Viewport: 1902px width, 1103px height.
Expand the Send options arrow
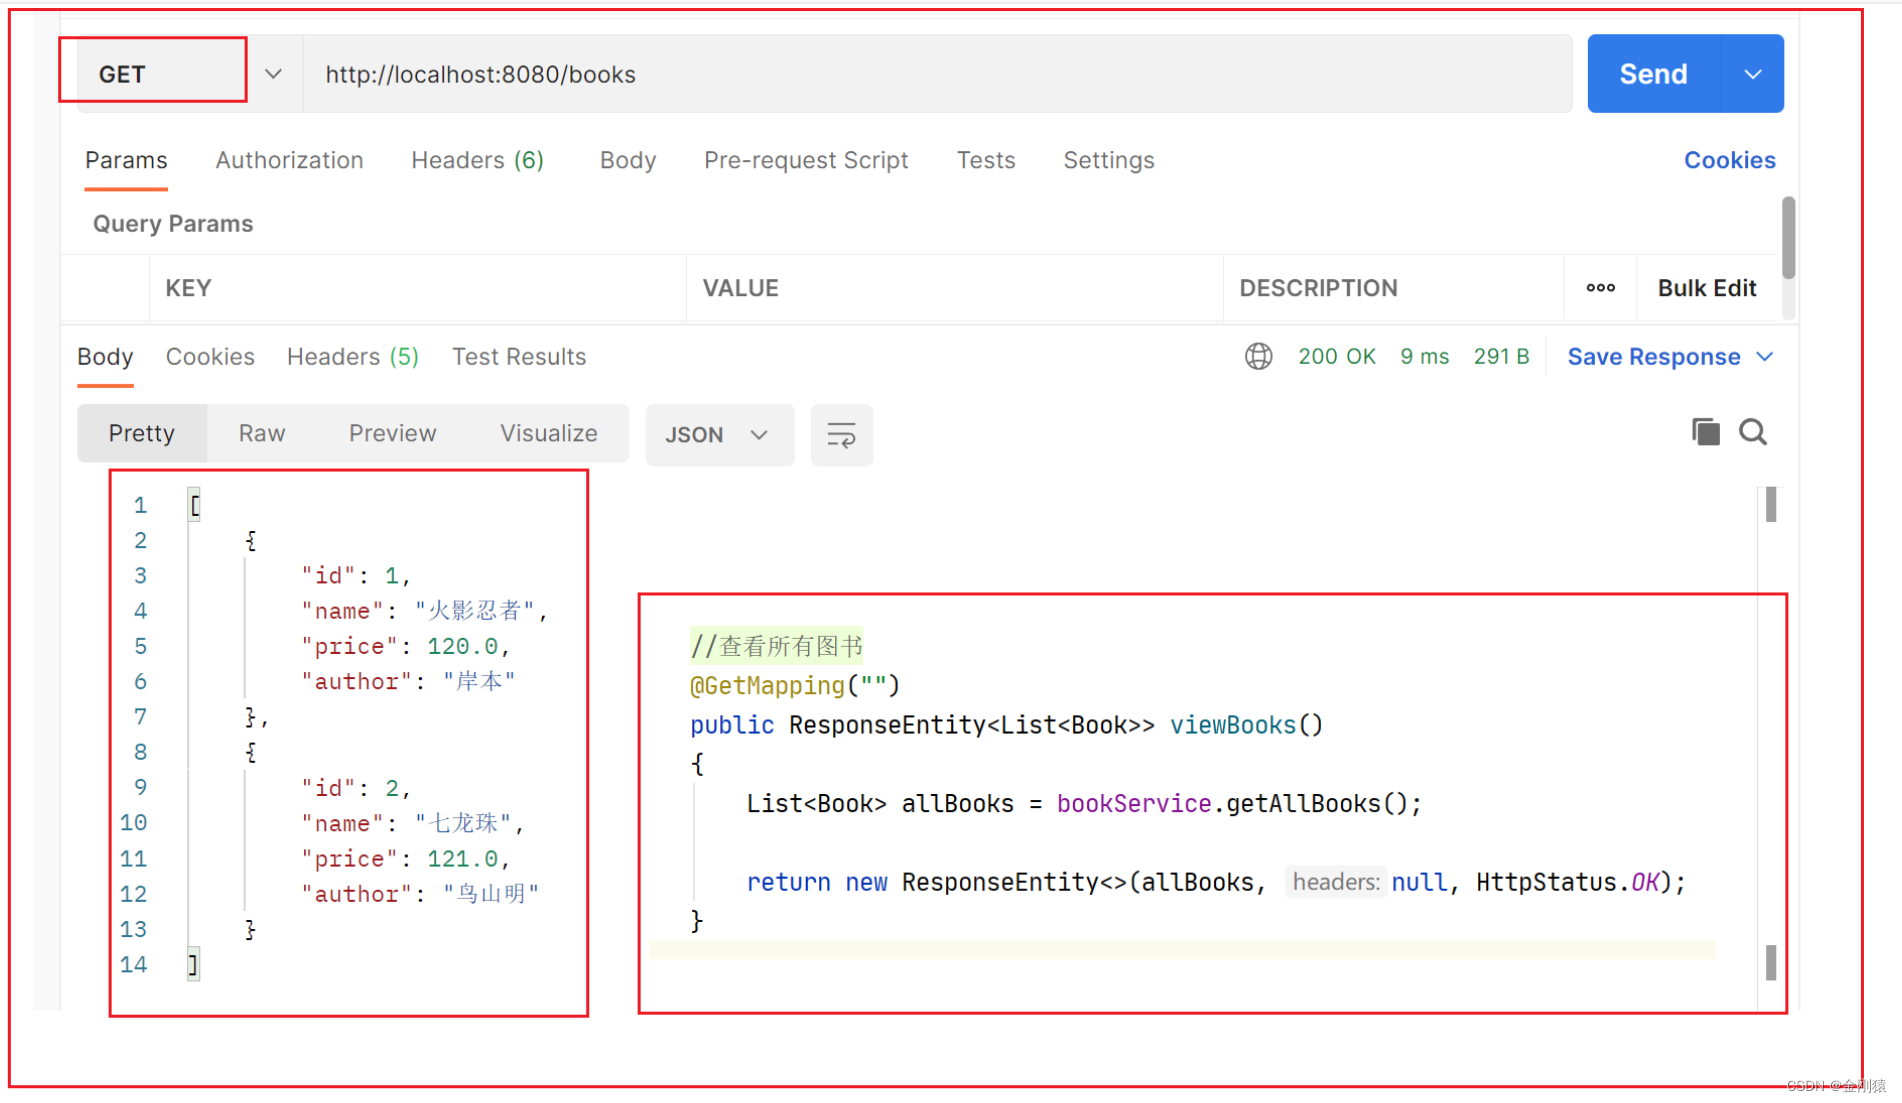(1752, 74)
